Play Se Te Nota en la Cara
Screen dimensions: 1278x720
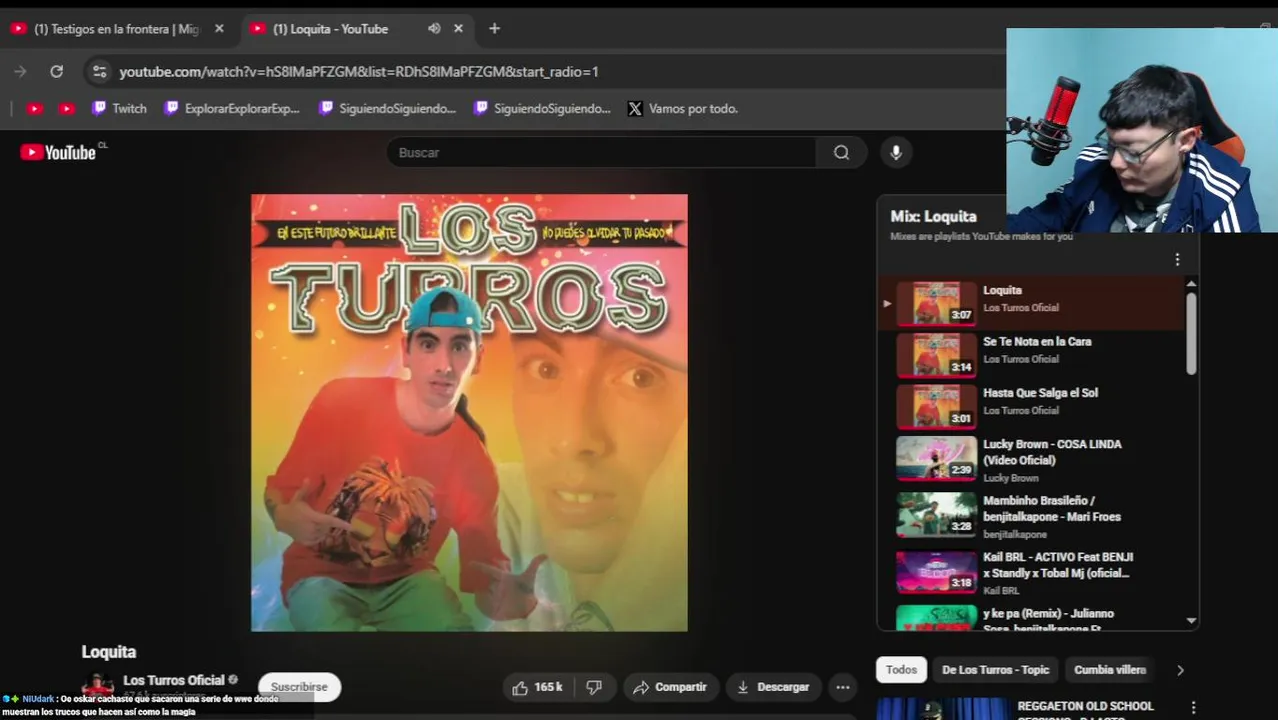tap(1031, 354)
